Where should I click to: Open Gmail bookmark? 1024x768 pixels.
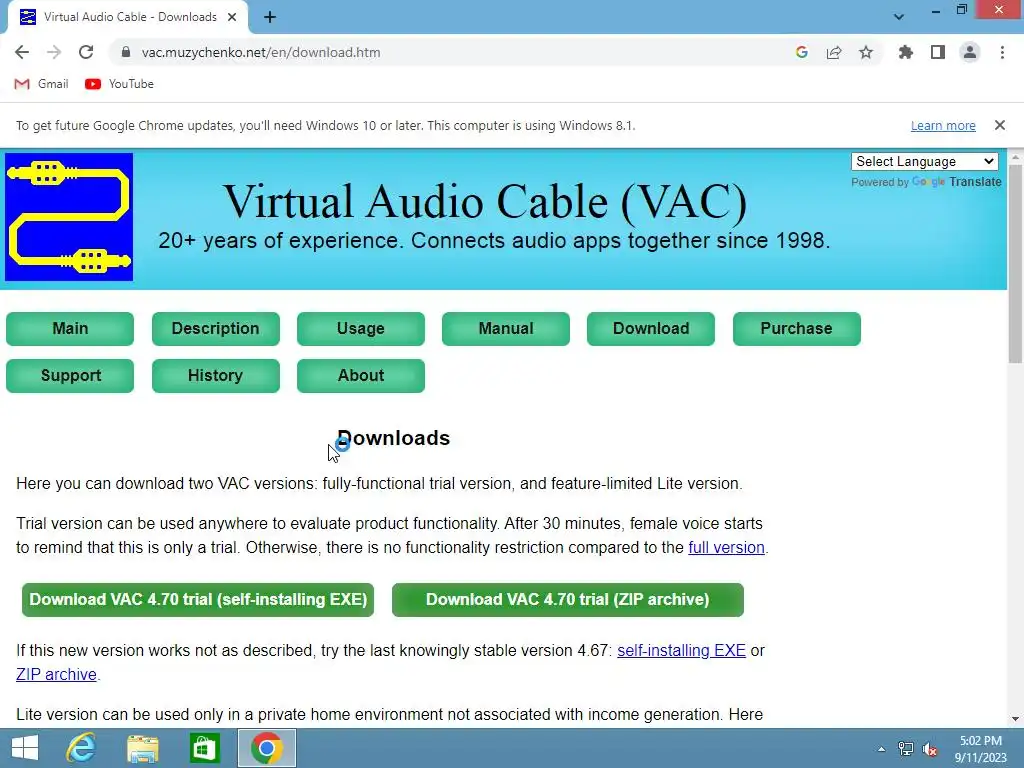click(41, 84)
